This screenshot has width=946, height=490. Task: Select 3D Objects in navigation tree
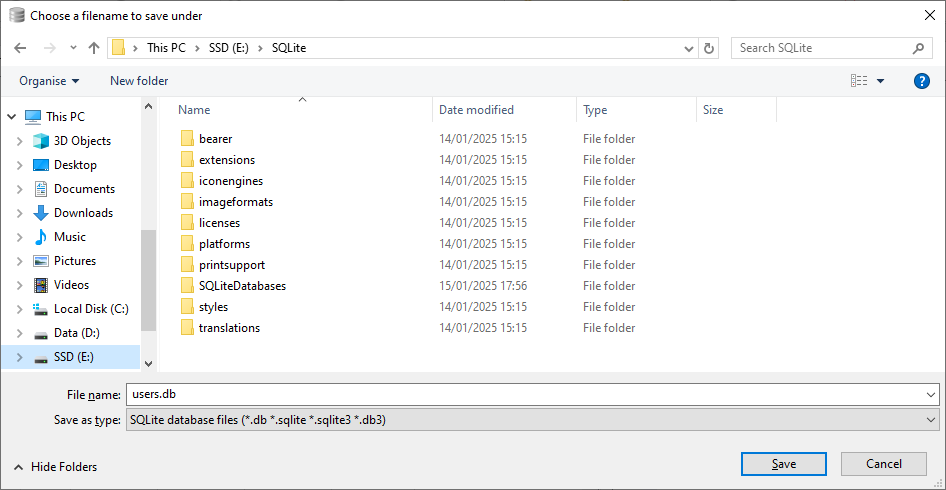82,141
